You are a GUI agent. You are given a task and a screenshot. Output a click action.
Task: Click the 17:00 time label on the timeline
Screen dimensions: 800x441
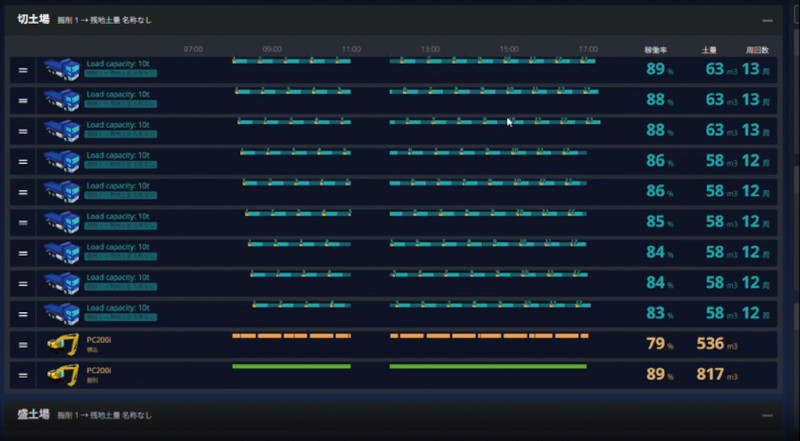click(588, 50)
